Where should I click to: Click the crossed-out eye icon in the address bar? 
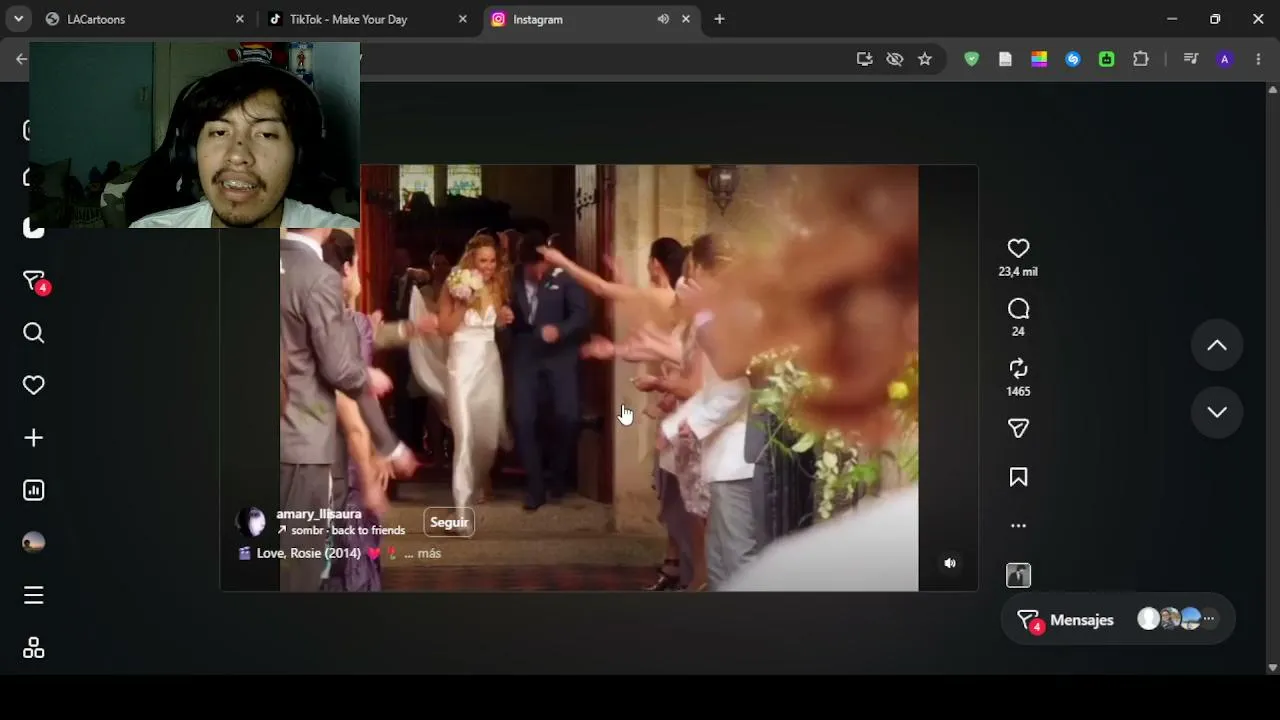895,59
